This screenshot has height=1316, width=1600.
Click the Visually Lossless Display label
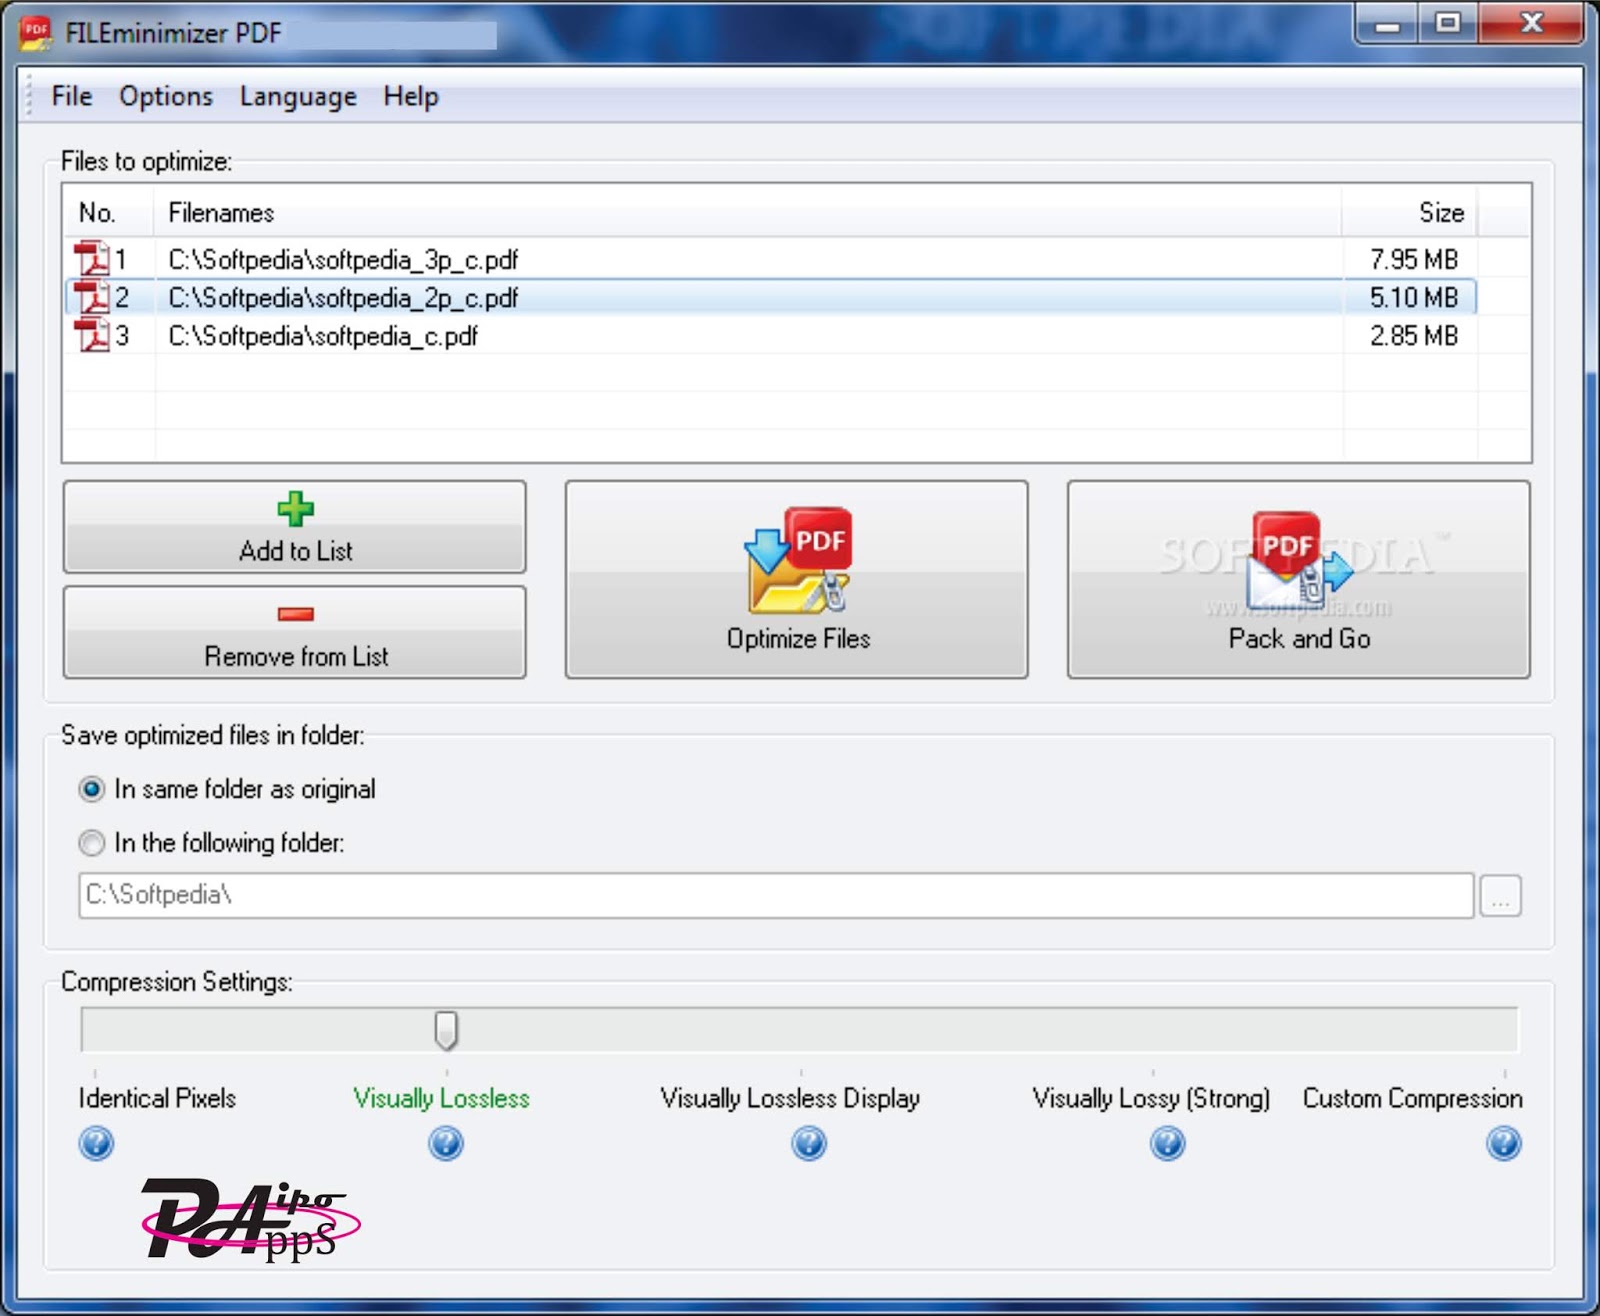pyautogui.click(x=790, y=1099)
